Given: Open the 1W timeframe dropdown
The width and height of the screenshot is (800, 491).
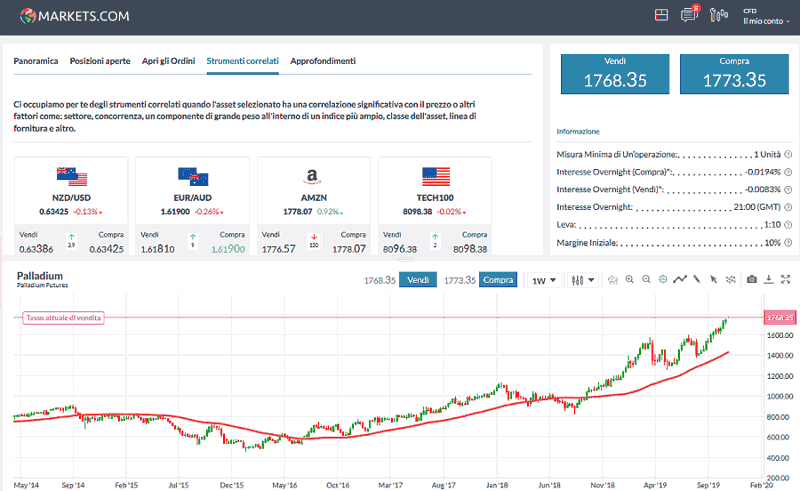Looking at the screenshot, I should 542,280.
